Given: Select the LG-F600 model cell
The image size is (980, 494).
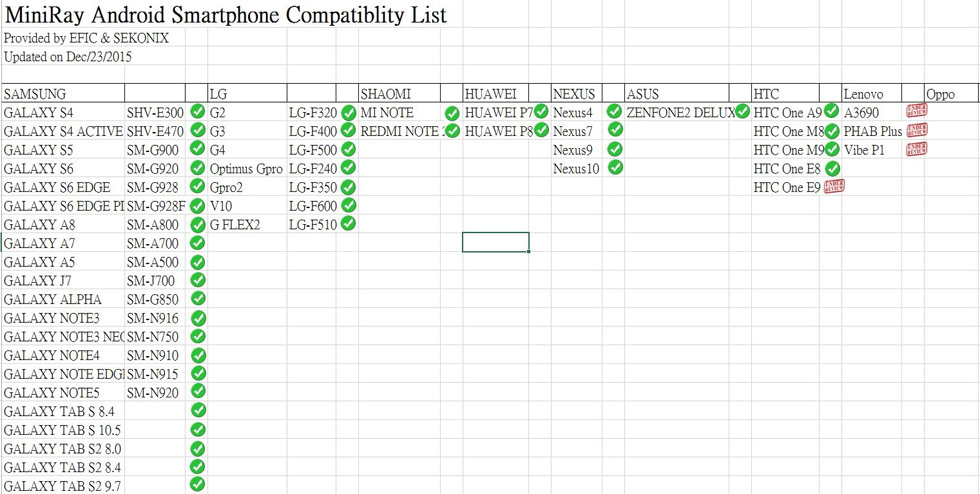Looking at the screenshot, I should [x=311, y=206].
